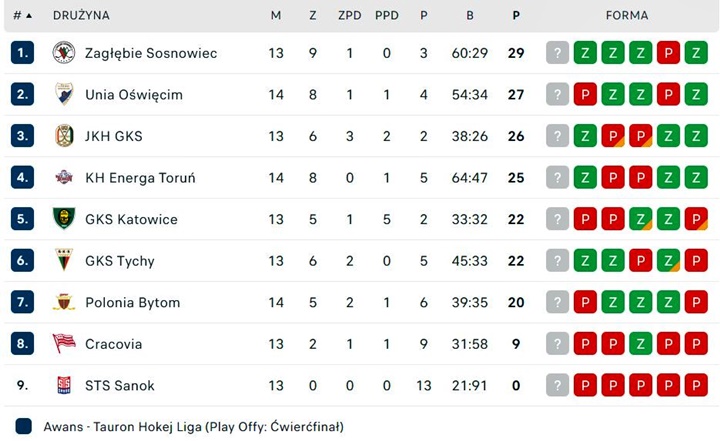
Task: Click the Polonia Bytom team logo
Action: (64, 302)
